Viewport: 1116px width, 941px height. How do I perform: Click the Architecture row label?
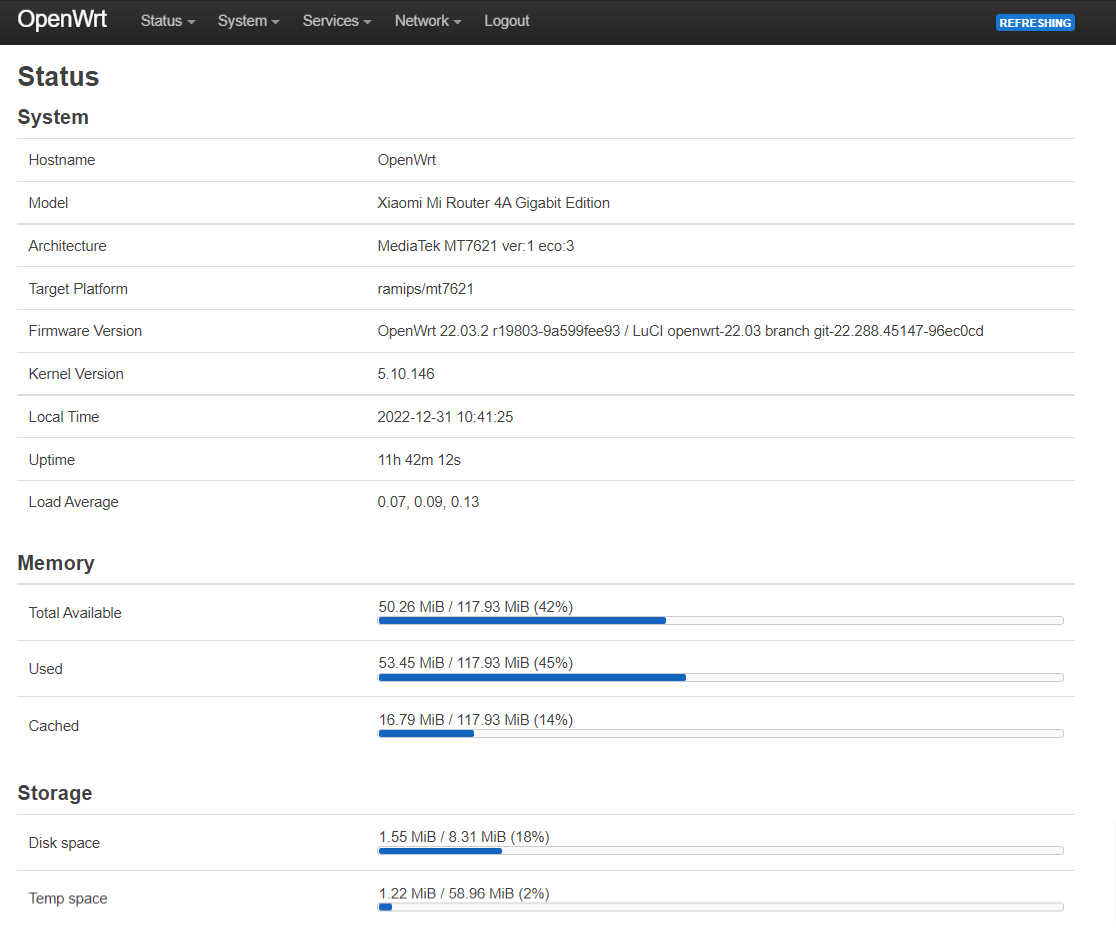[x=68, y=246]
